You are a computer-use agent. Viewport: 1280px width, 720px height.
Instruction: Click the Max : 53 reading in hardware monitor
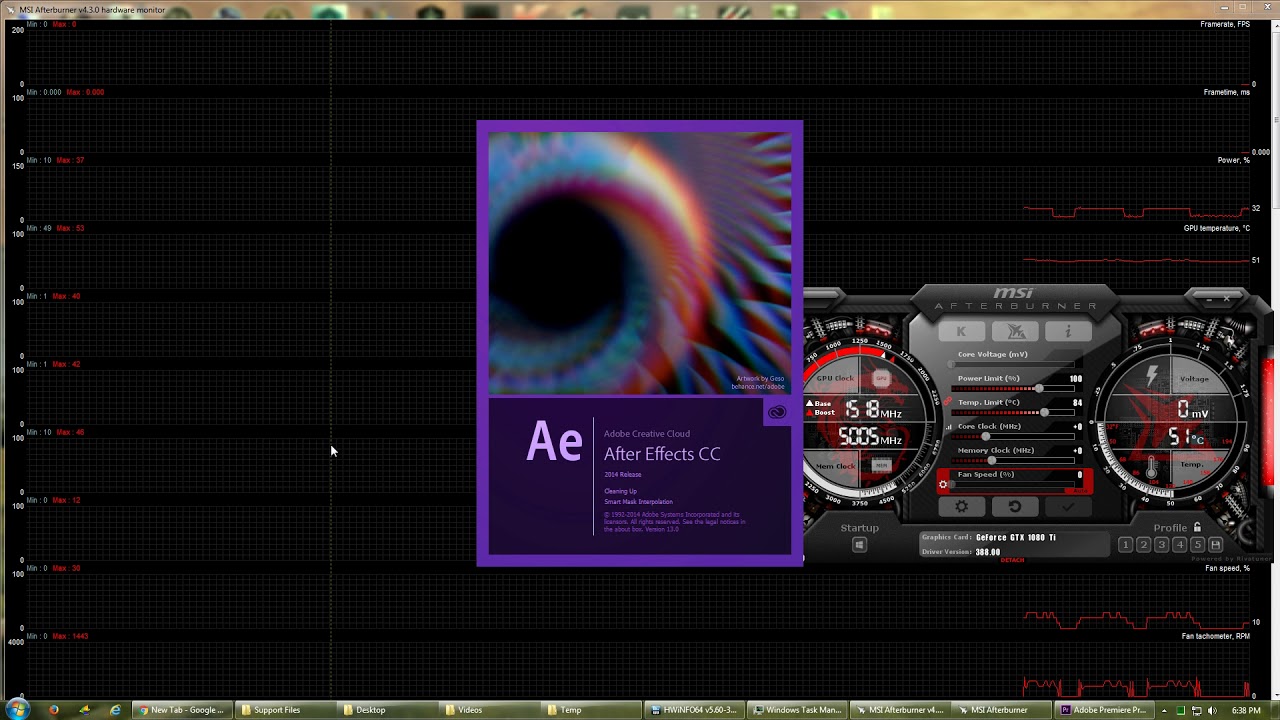70,228
